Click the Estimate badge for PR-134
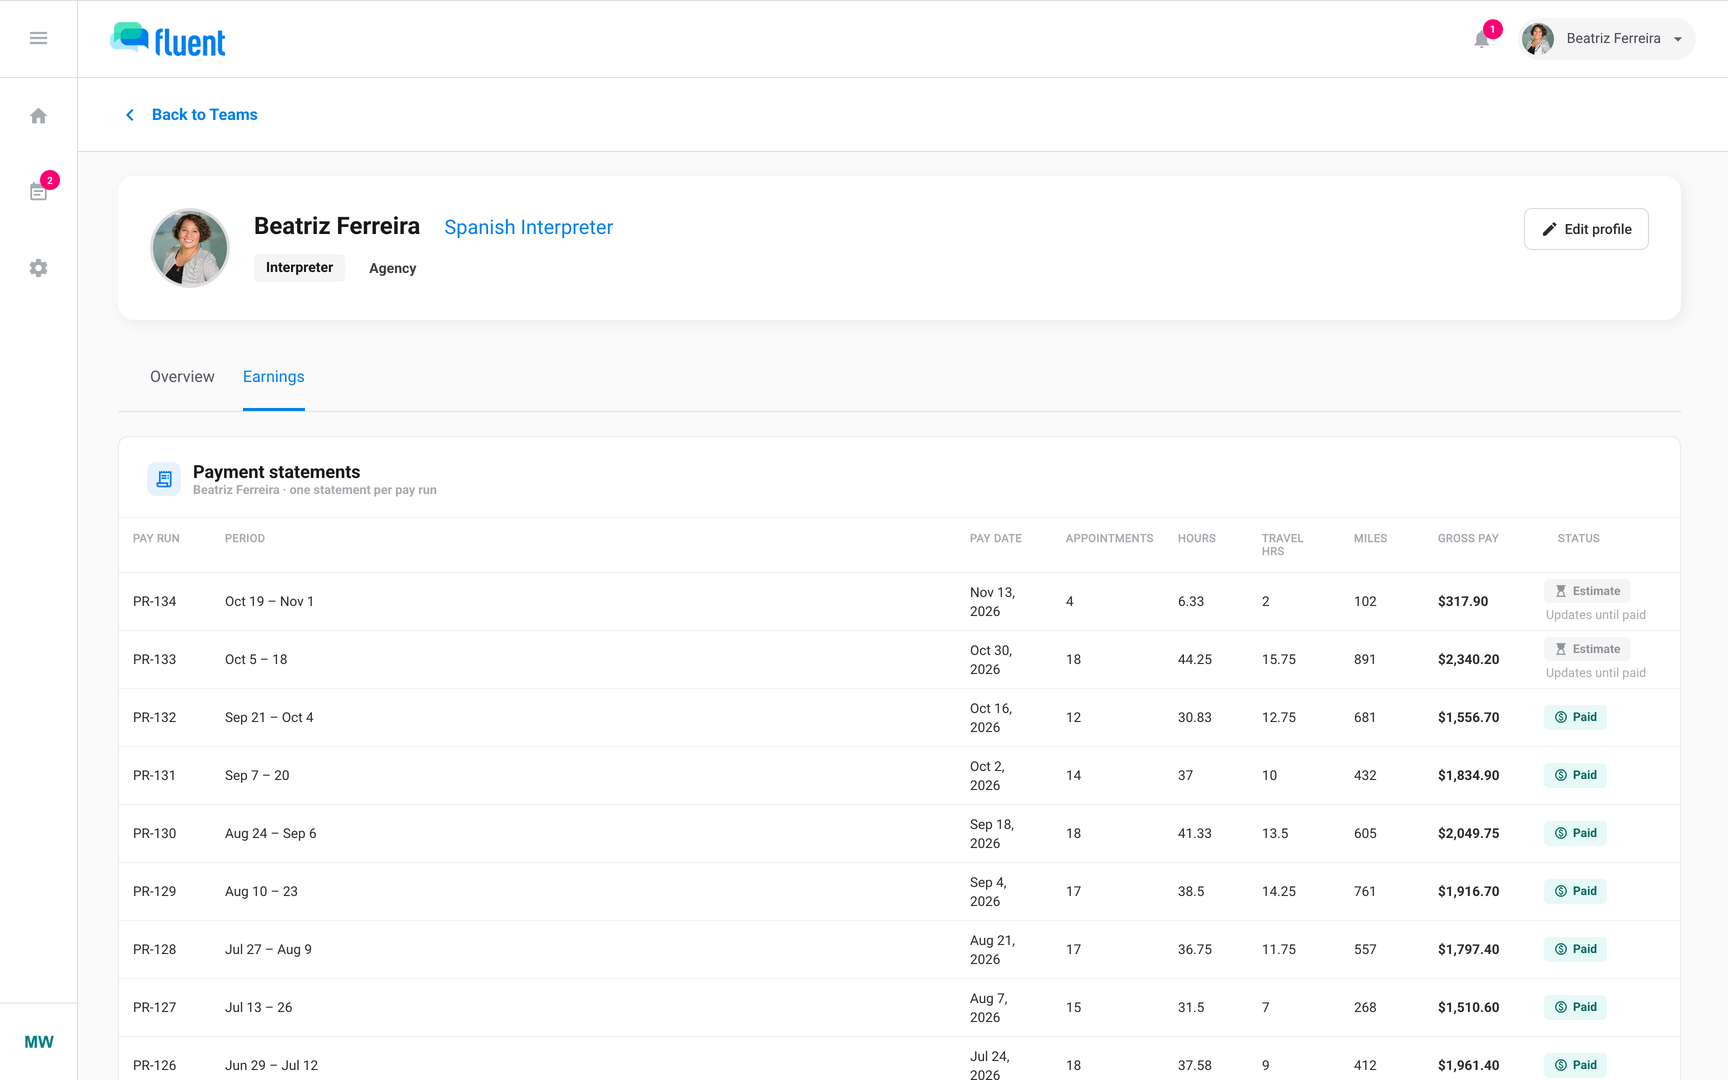The image size is (1728, 1080). pyautogui.click(x=1587, y=591)
